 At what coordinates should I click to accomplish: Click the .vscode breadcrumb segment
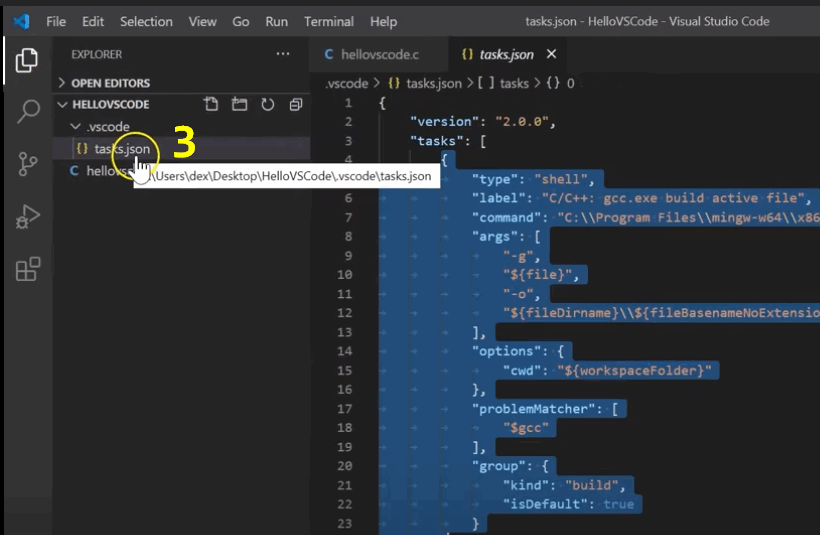click(347, 83)
